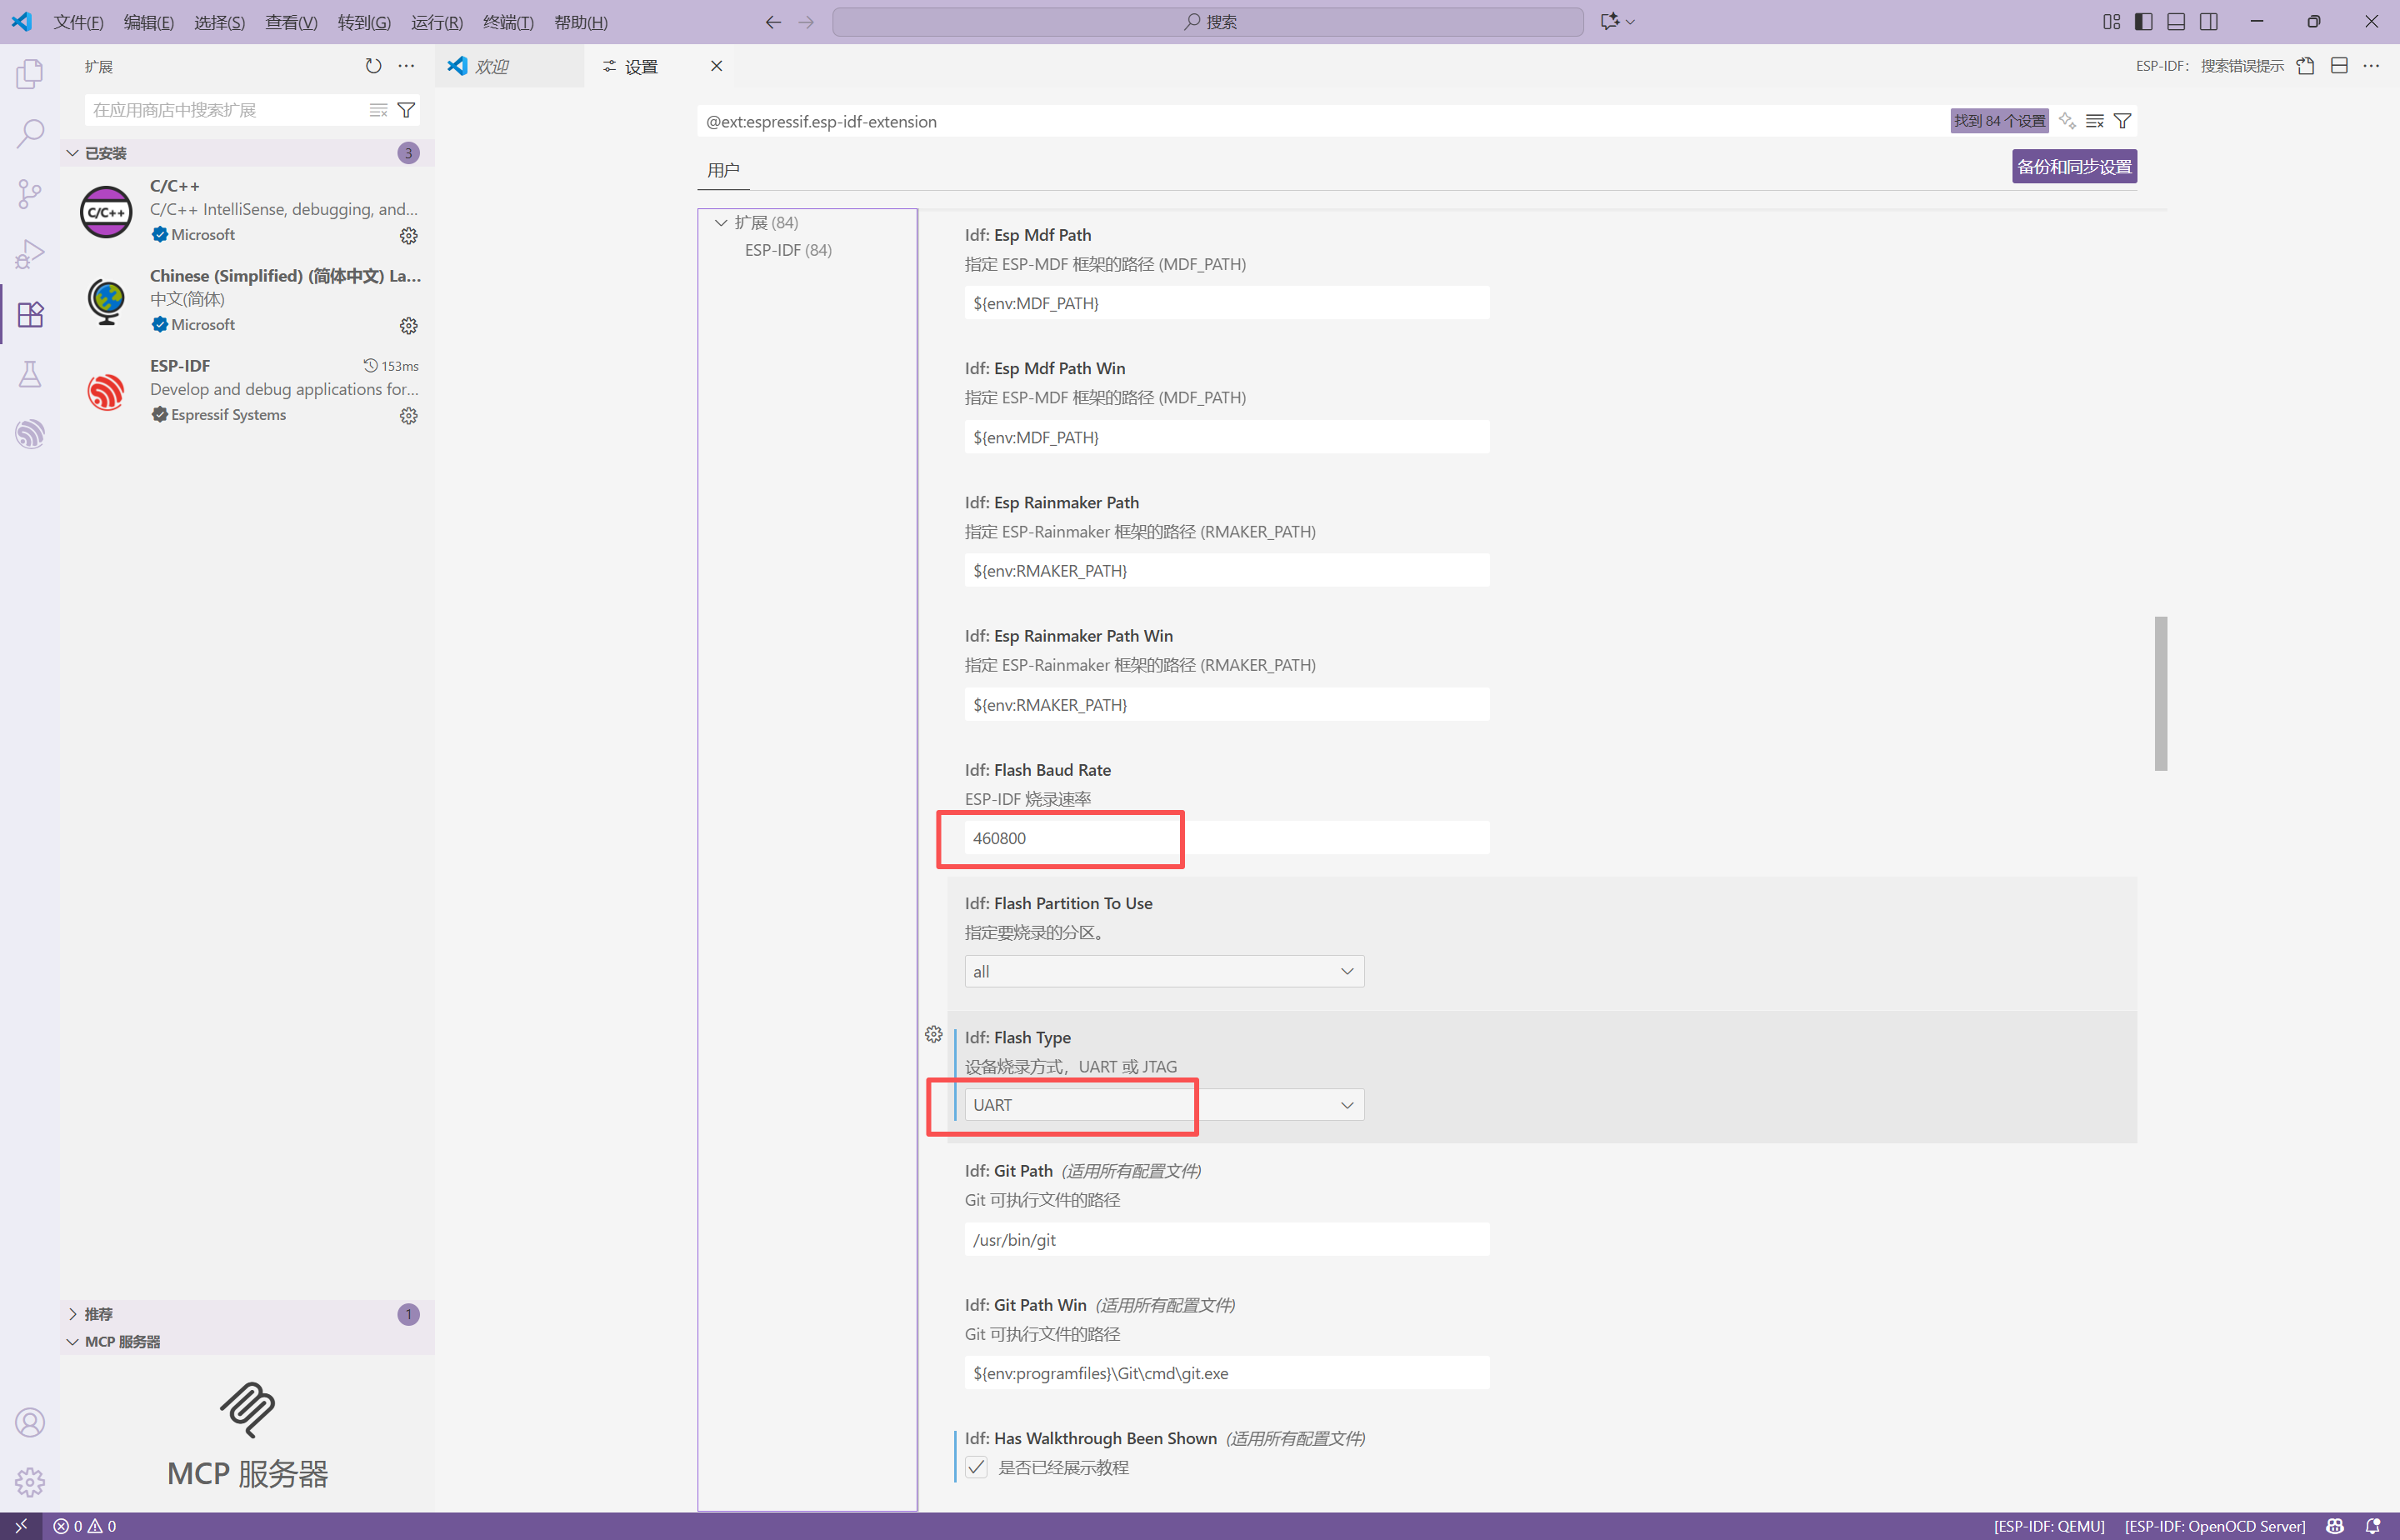
Task: Click ESP-IDF: OpenOCD Server status item
Action: tap(2214, 1526)
